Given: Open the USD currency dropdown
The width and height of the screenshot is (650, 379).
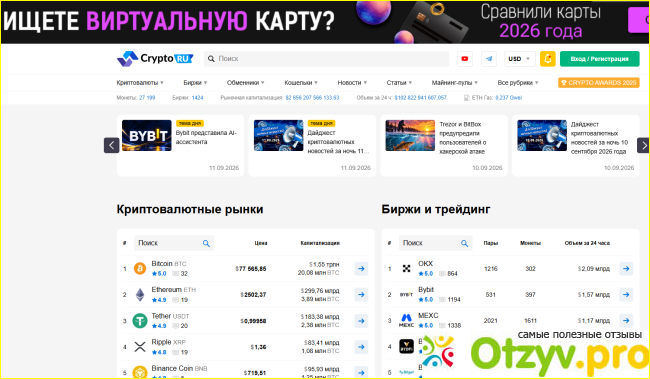Looking at the screenshot, I should [x=519, y=59].
